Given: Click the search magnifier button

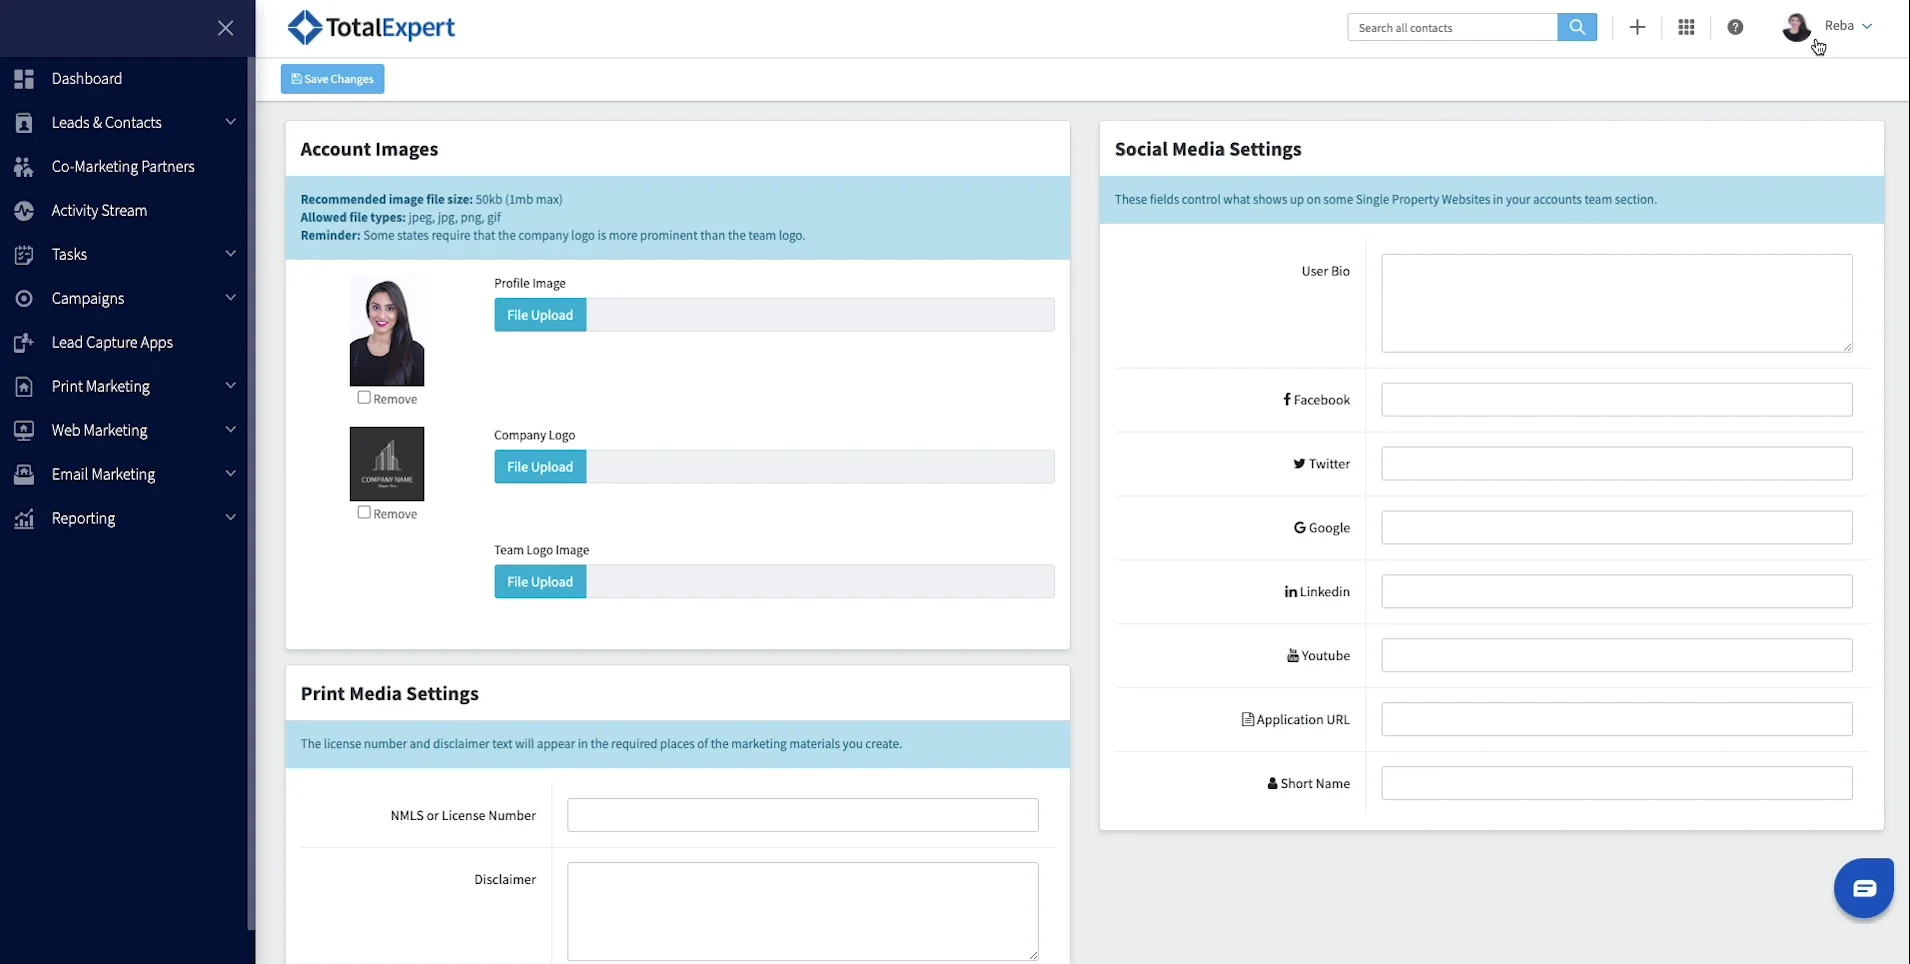Looking at the screenshot, I should (x=1577, y=28).
